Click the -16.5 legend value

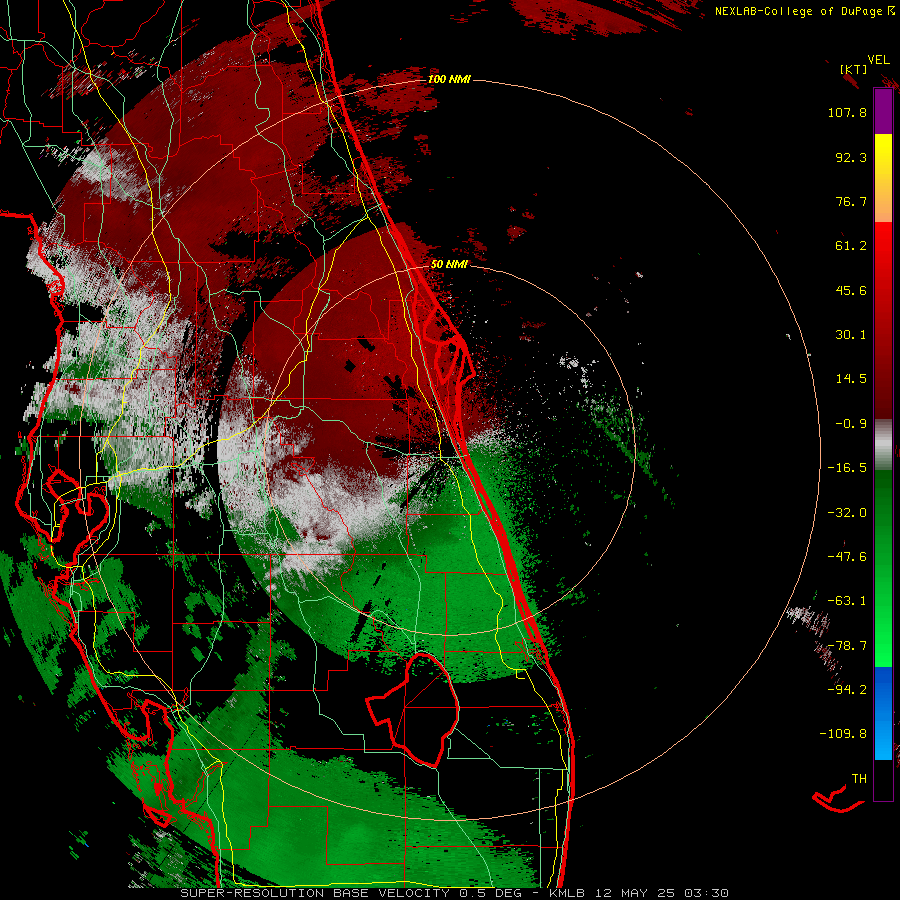(847, 468)
